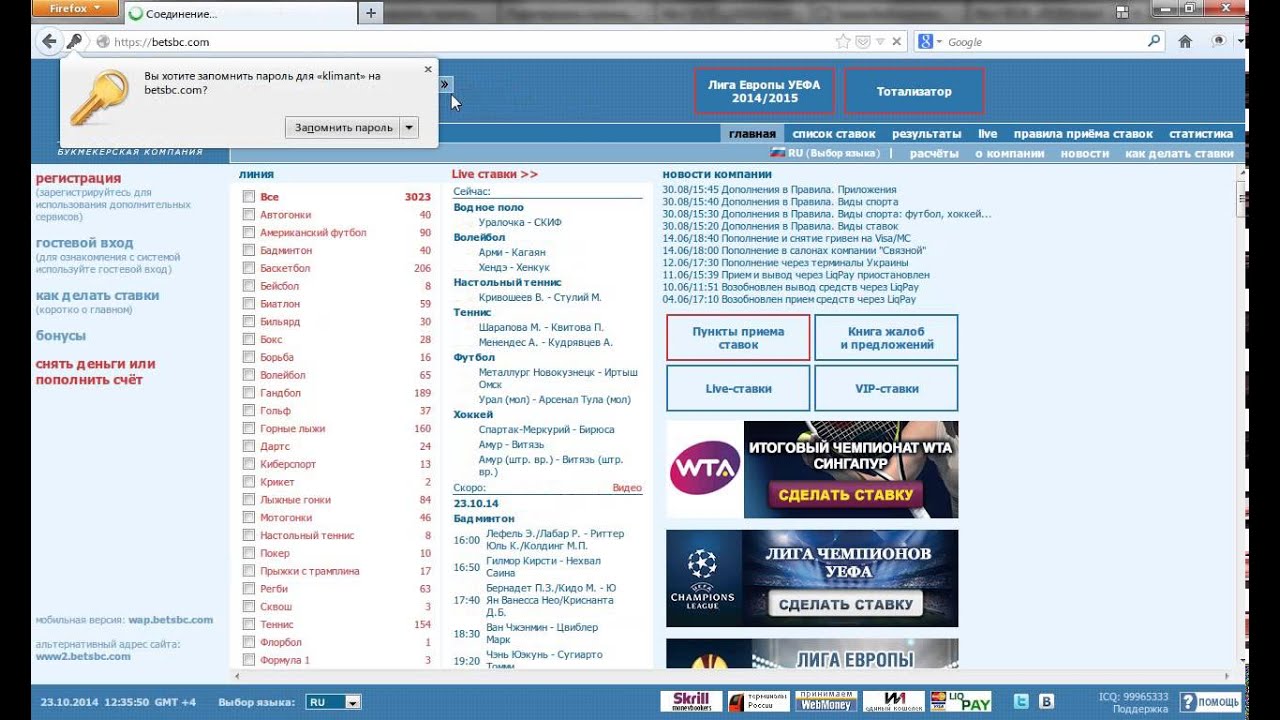
Task: Click the Pocket save icon in address bar
Action: 862,42
